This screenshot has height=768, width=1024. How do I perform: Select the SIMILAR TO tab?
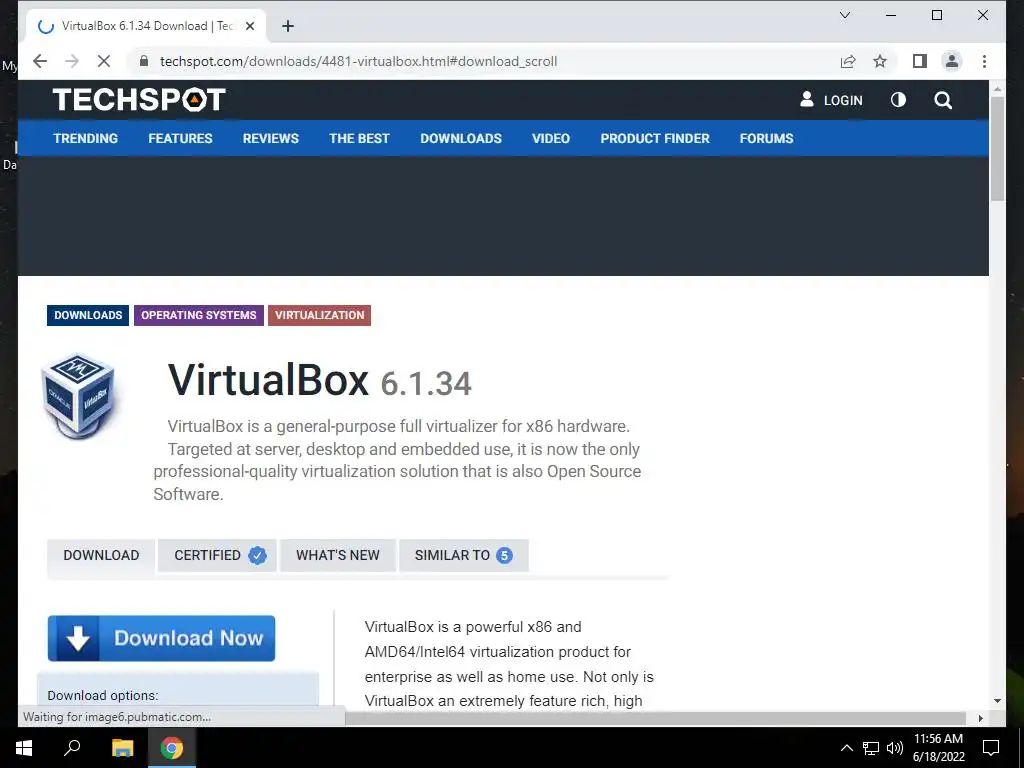click(x=464, y=555)
